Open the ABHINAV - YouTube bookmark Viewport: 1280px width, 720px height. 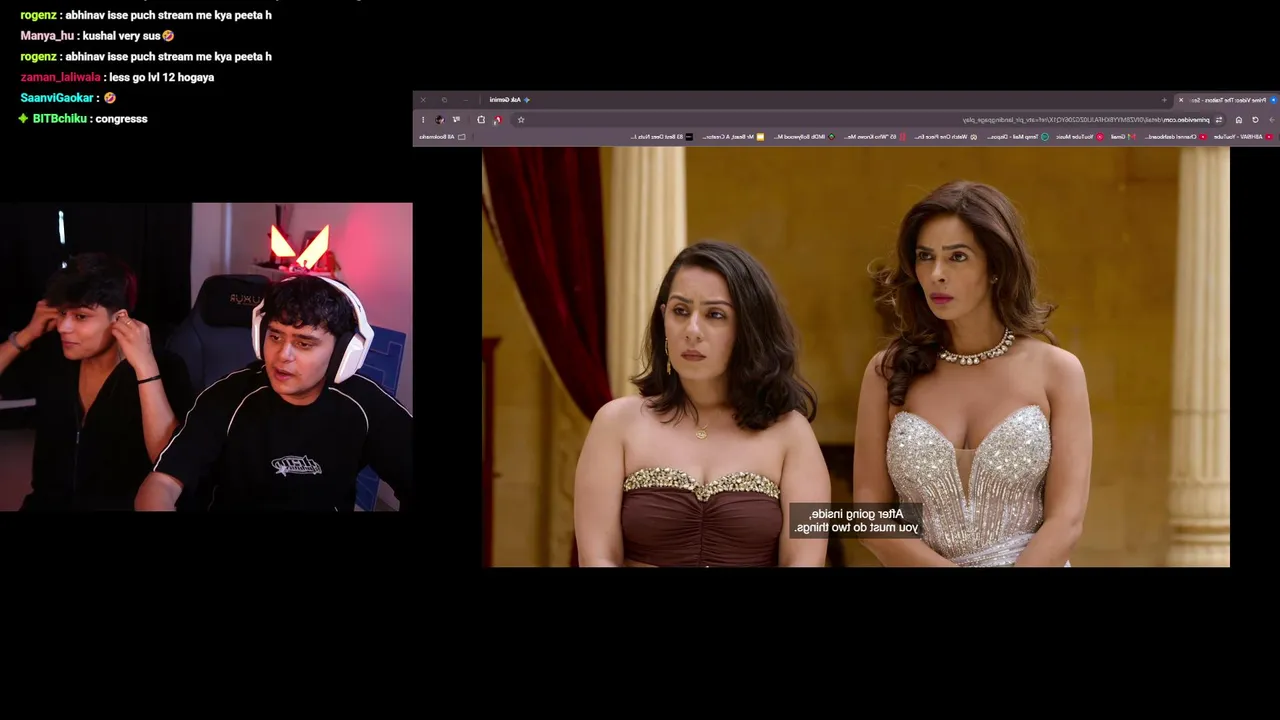pyautogui.click(x=1243, y=137)
